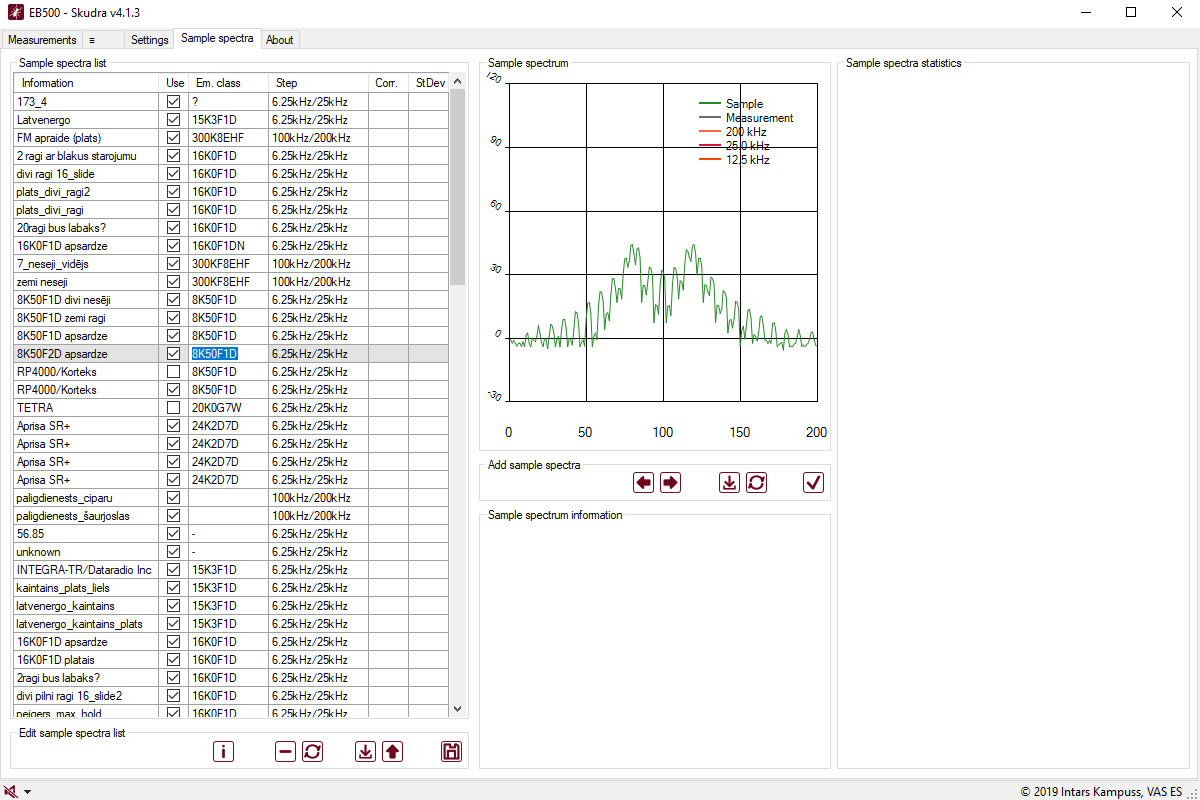The width and height of the screenshot is (1200, 800).
Task: Check the first unchecked RP4000/Korteks Use checkbox
Action: 174,372
